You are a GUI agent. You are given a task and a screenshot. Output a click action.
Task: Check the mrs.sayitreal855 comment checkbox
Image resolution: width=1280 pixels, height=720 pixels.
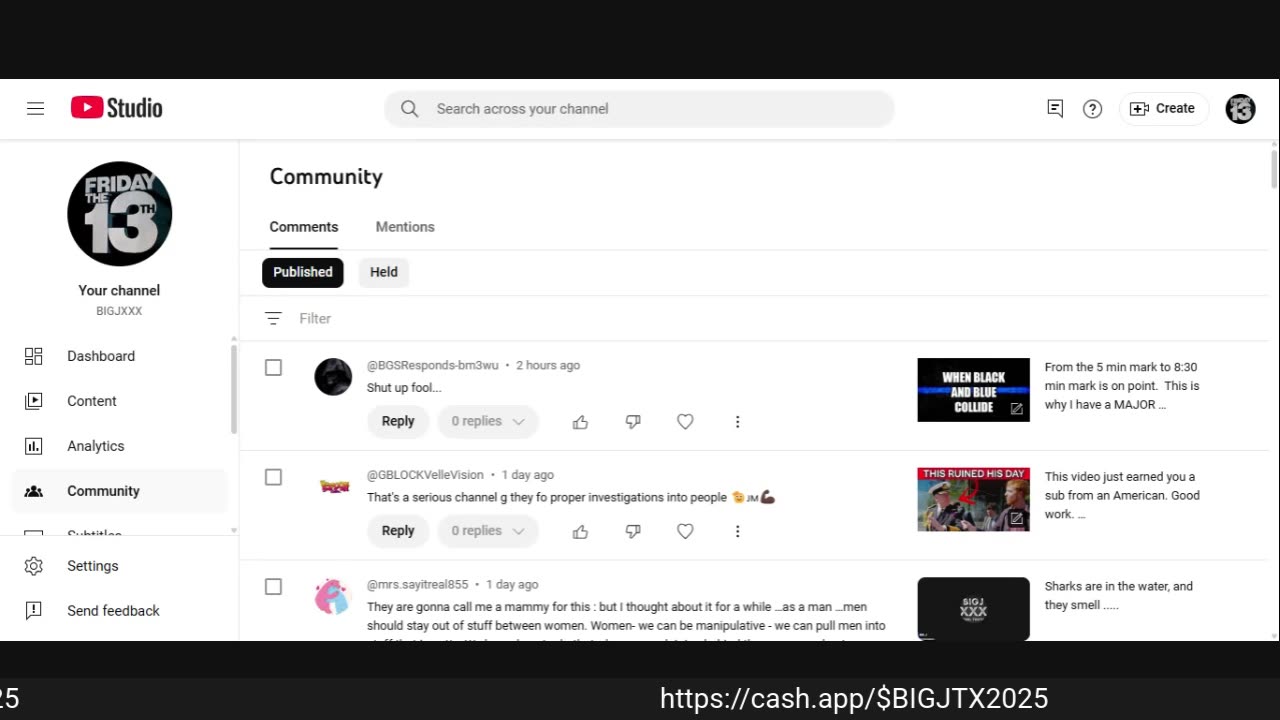pyautogui.click(x=273, y=587)
